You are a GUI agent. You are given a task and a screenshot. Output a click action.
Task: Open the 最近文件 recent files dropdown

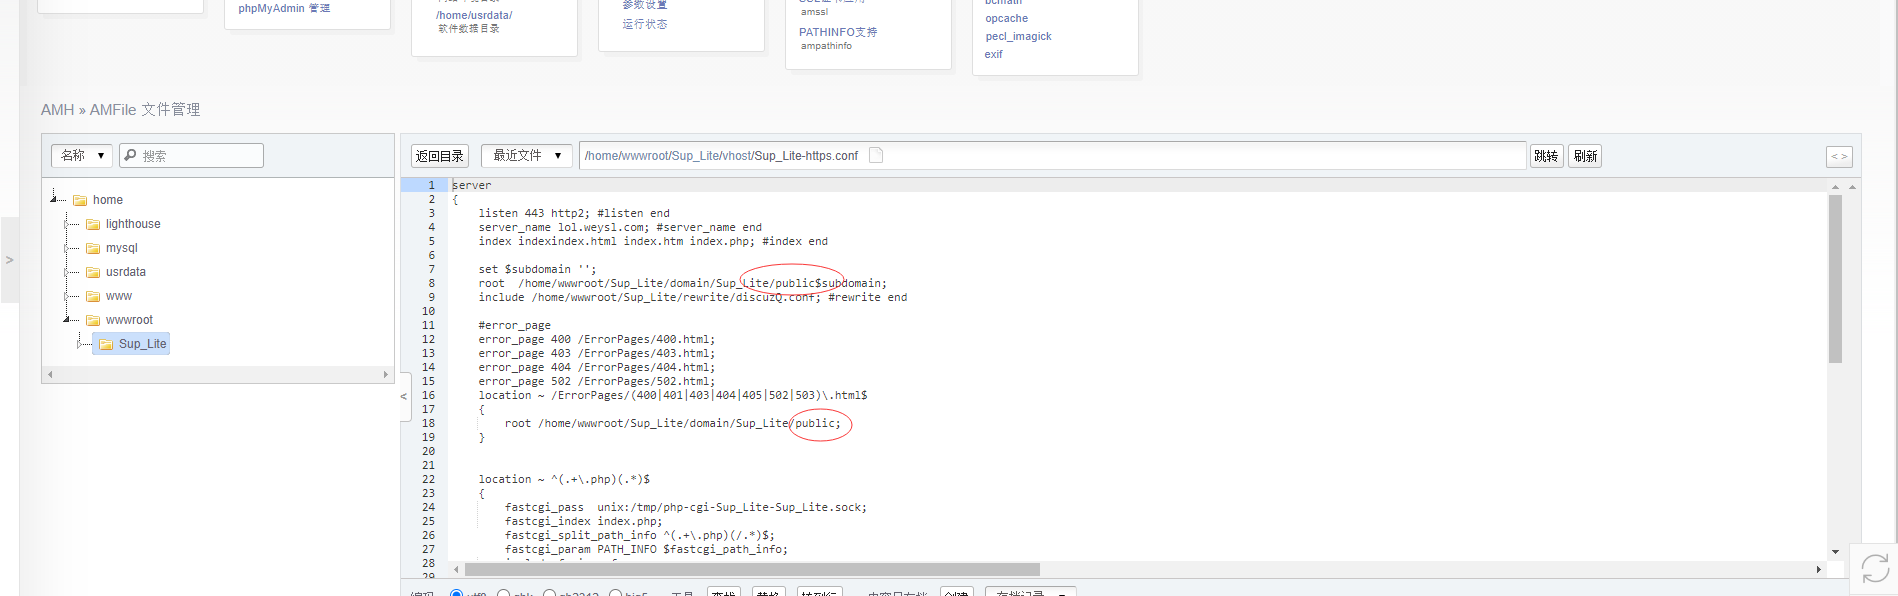pyautogui.click(x=526, y=155)
